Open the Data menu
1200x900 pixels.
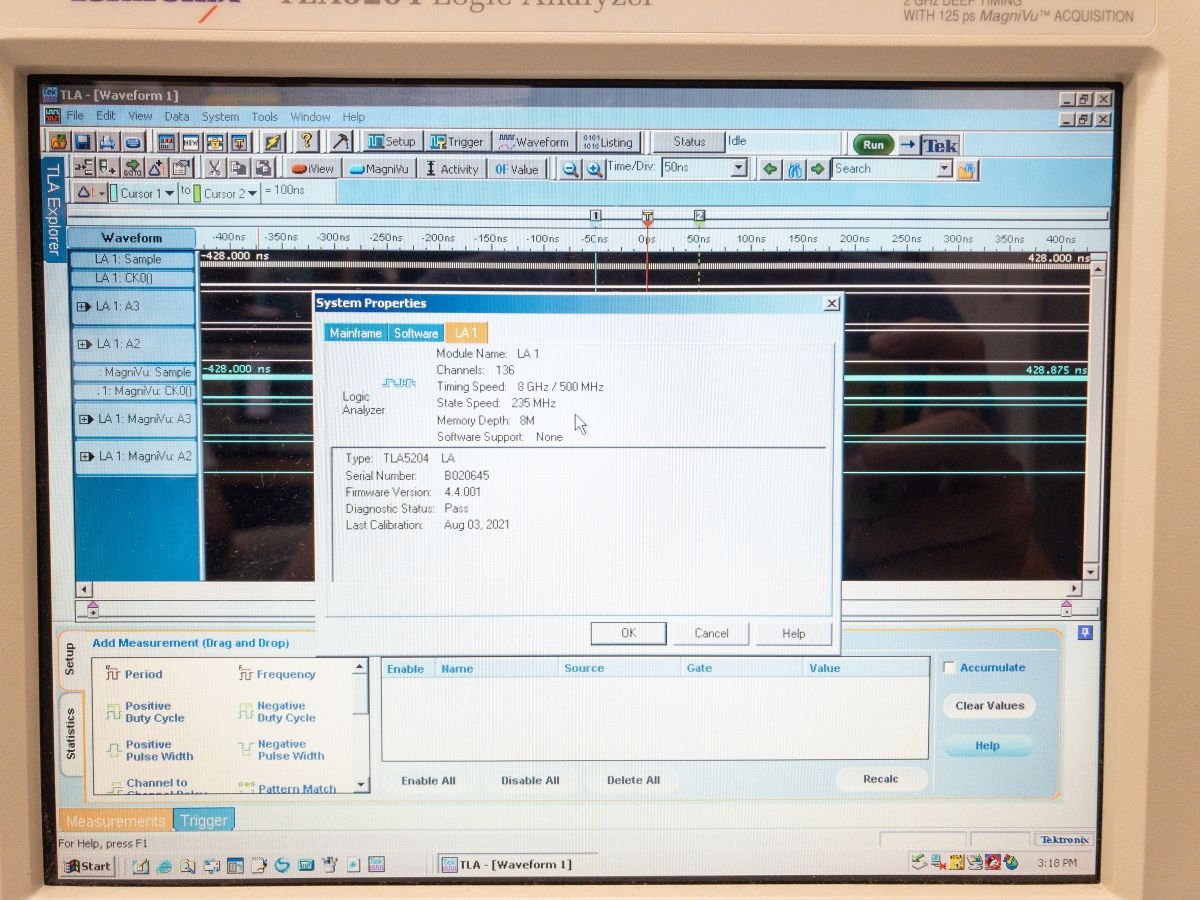tap(176, 116)
